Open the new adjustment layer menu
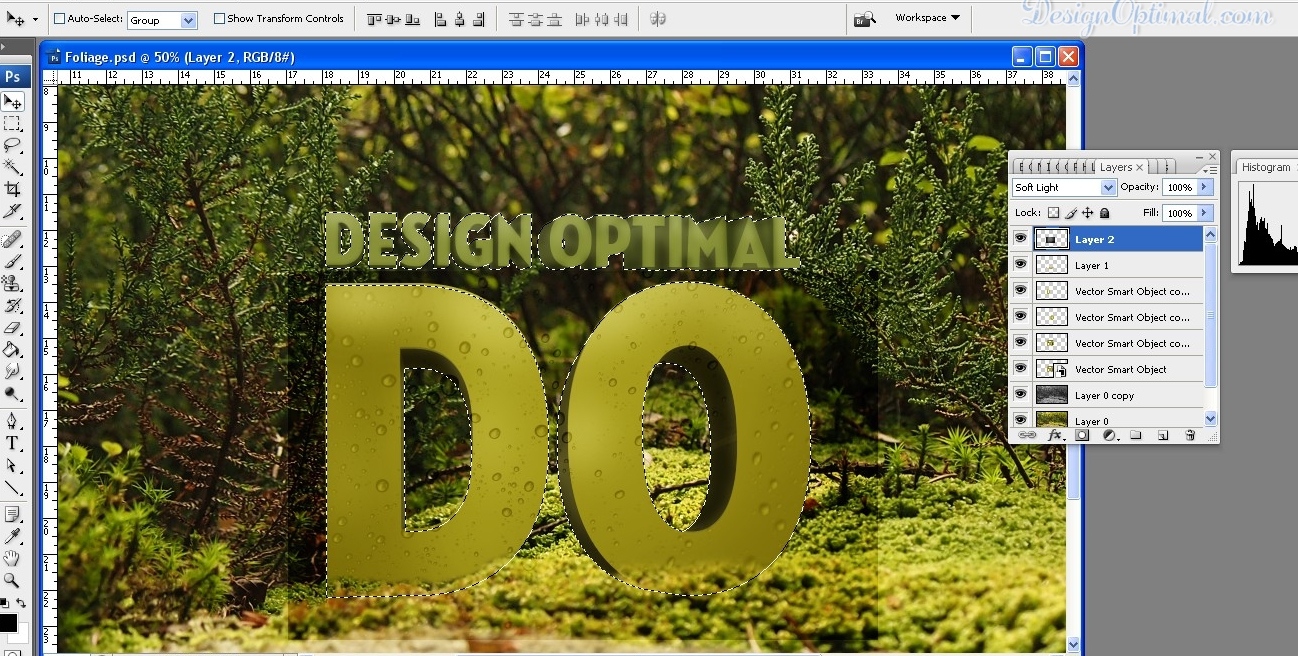1298x656 pixels. [x=1109, y=435]
